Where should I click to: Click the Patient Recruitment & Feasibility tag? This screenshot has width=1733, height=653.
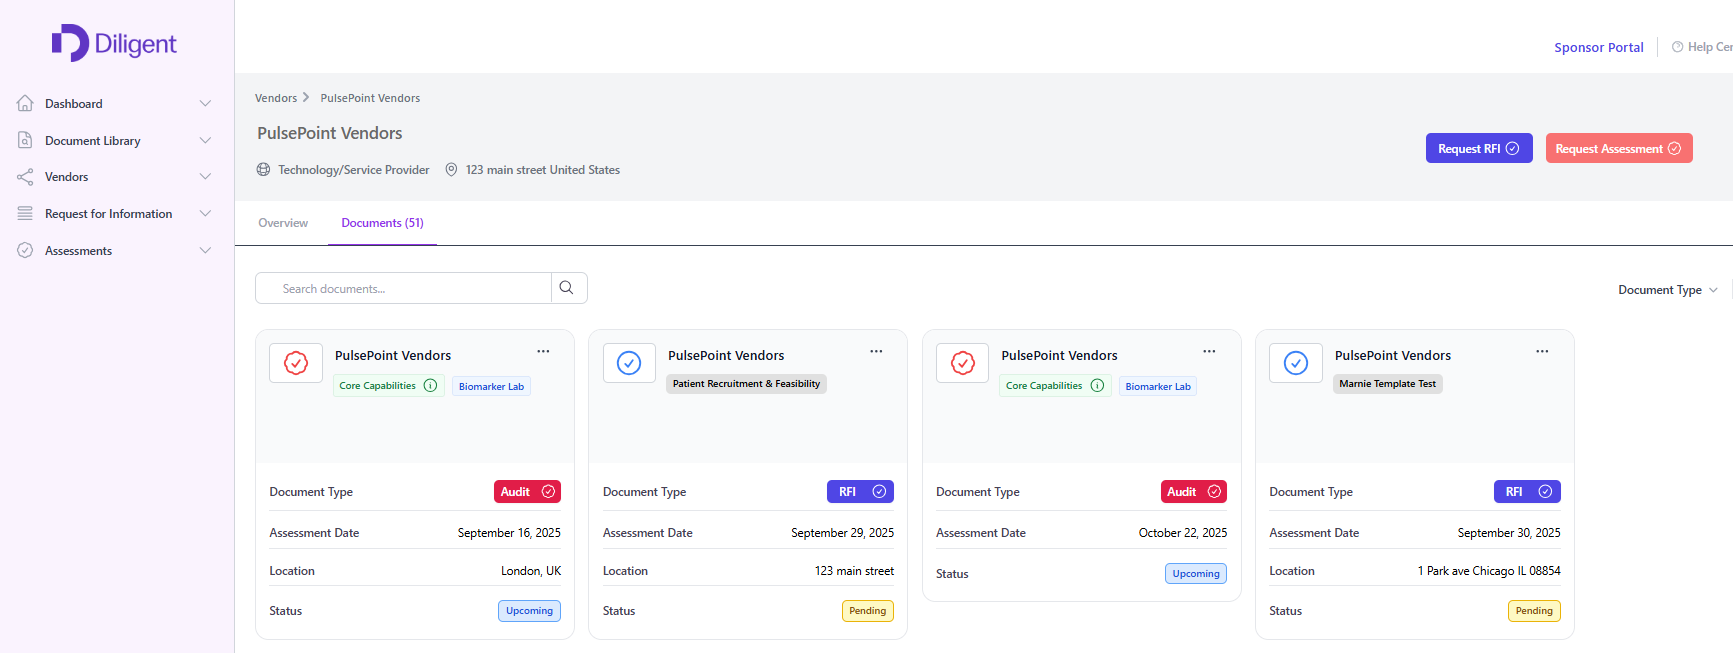746,384
